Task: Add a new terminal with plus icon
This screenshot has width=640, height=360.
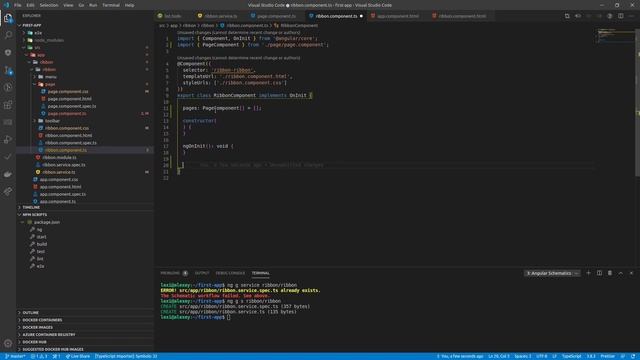Action: tap(589, 273)
